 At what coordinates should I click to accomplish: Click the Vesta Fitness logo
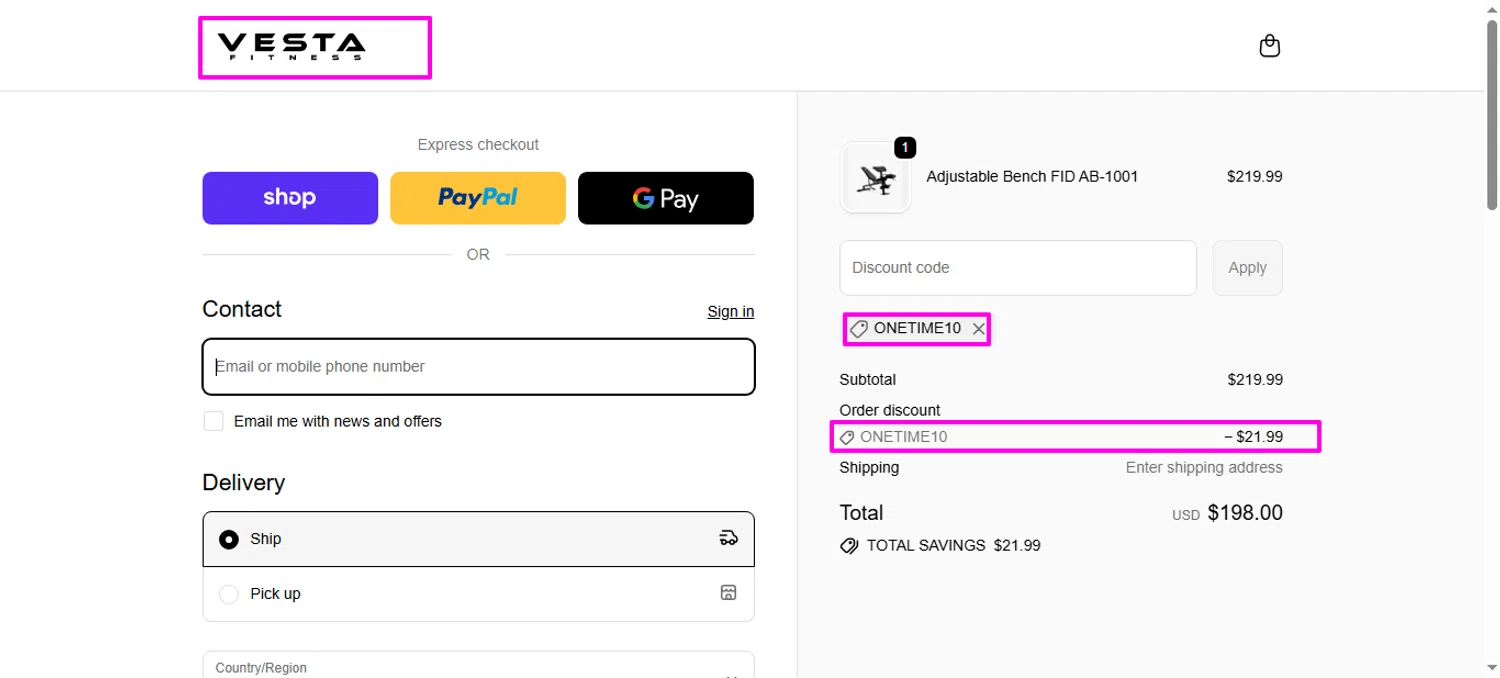point(292,47)
